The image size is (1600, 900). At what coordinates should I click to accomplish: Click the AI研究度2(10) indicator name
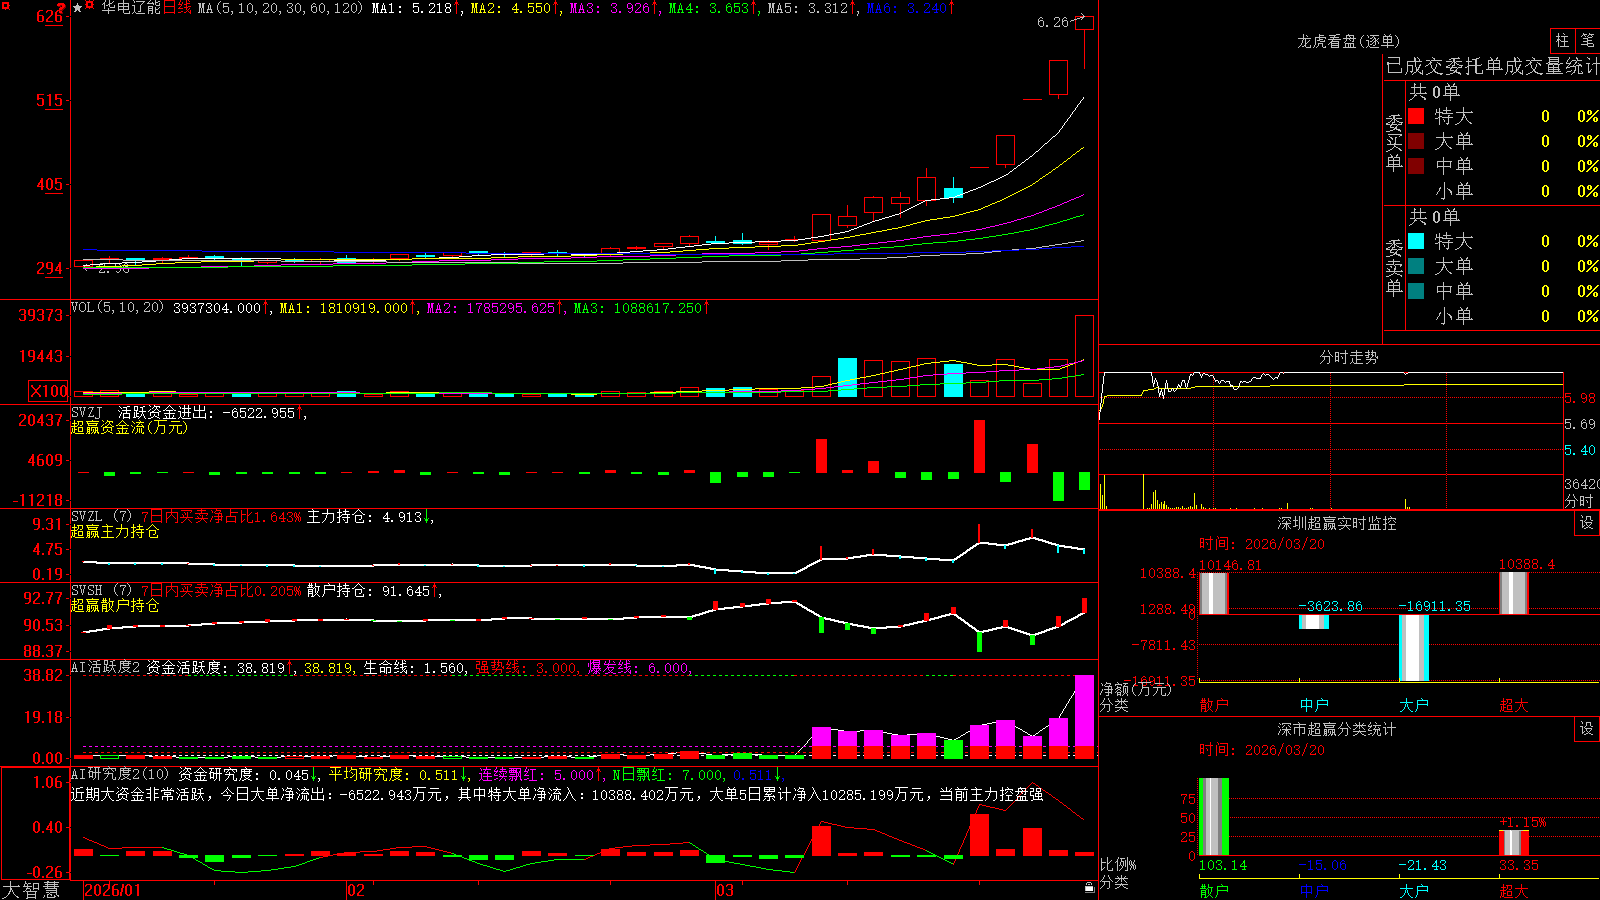[120, 774]
